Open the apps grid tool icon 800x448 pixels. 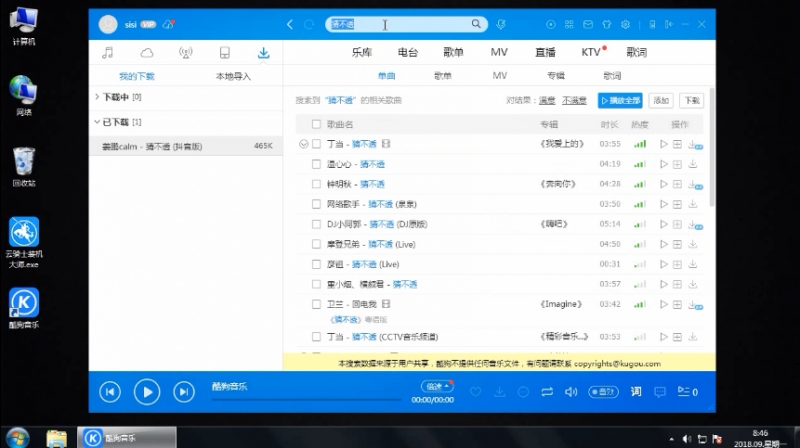[x=569, y=24]
